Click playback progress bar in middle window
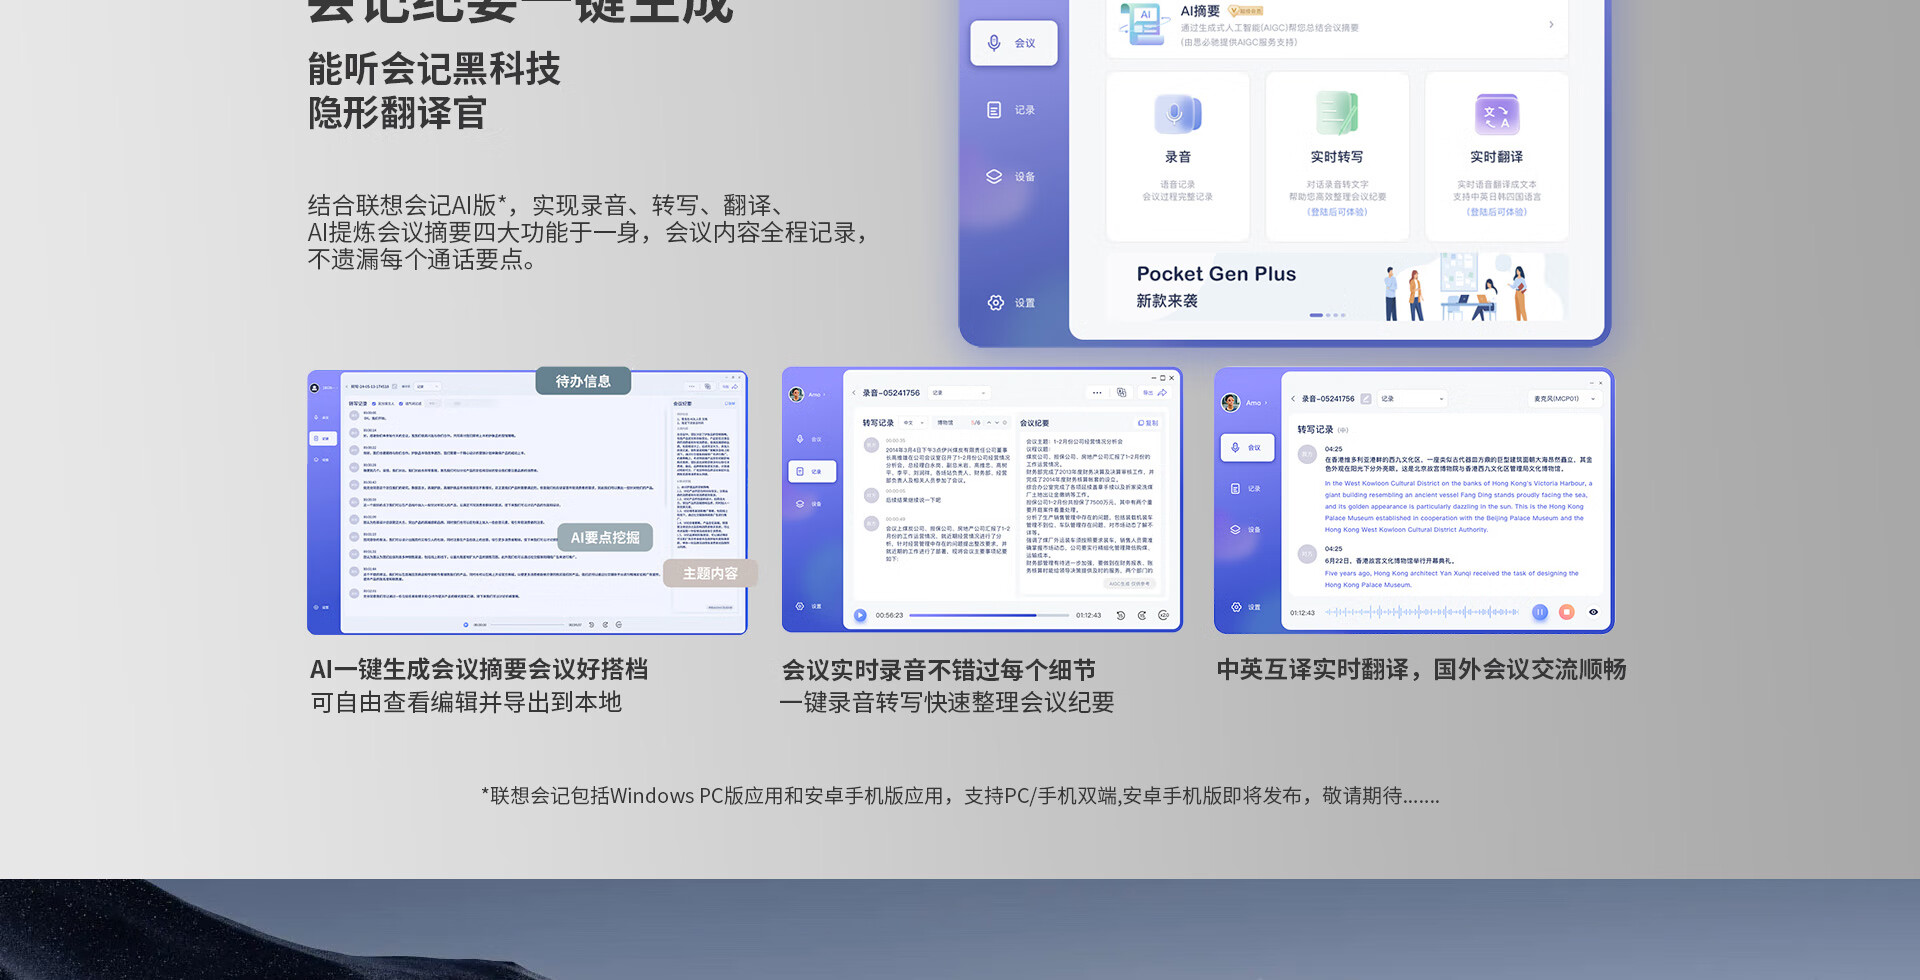1920x980 pixels. [989, 615]
